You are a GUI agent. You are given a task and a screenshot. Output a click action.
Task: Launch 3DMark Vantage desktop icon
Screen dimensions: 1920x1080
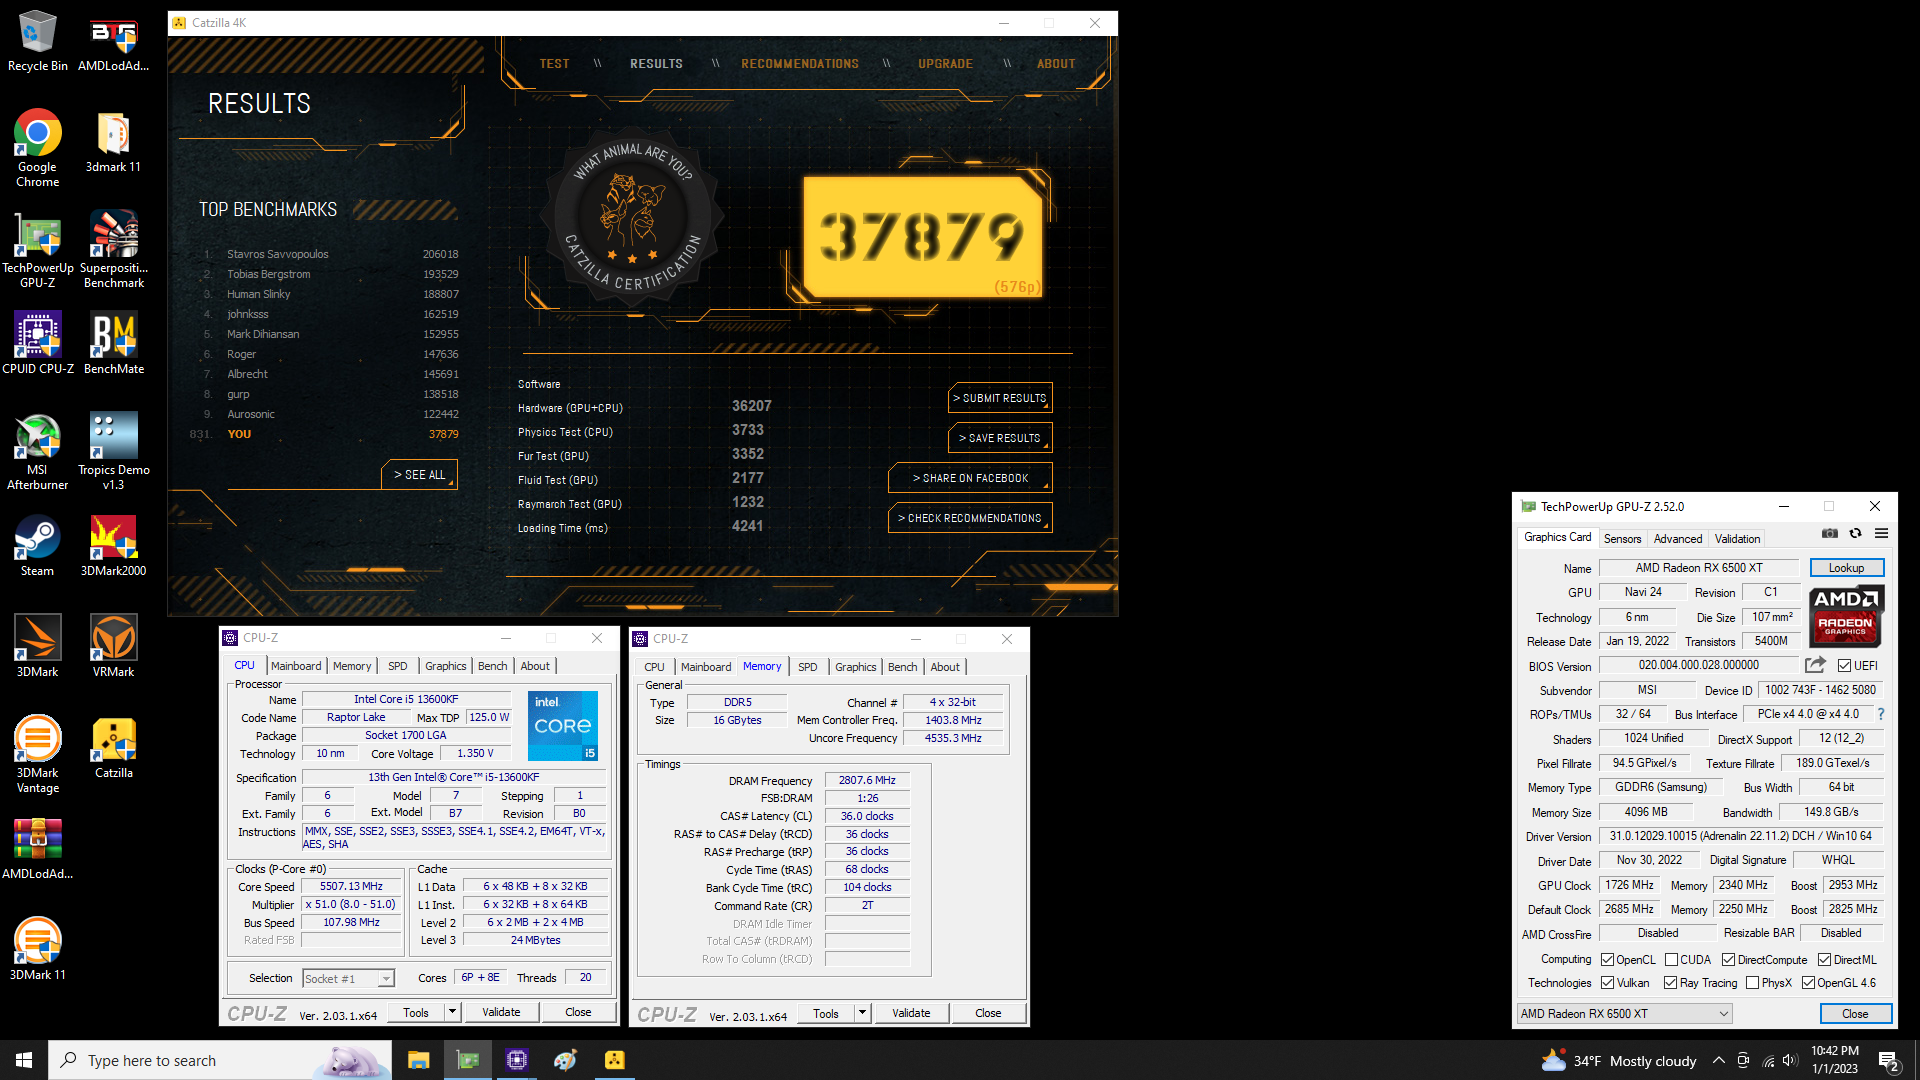tap(37, 755)
